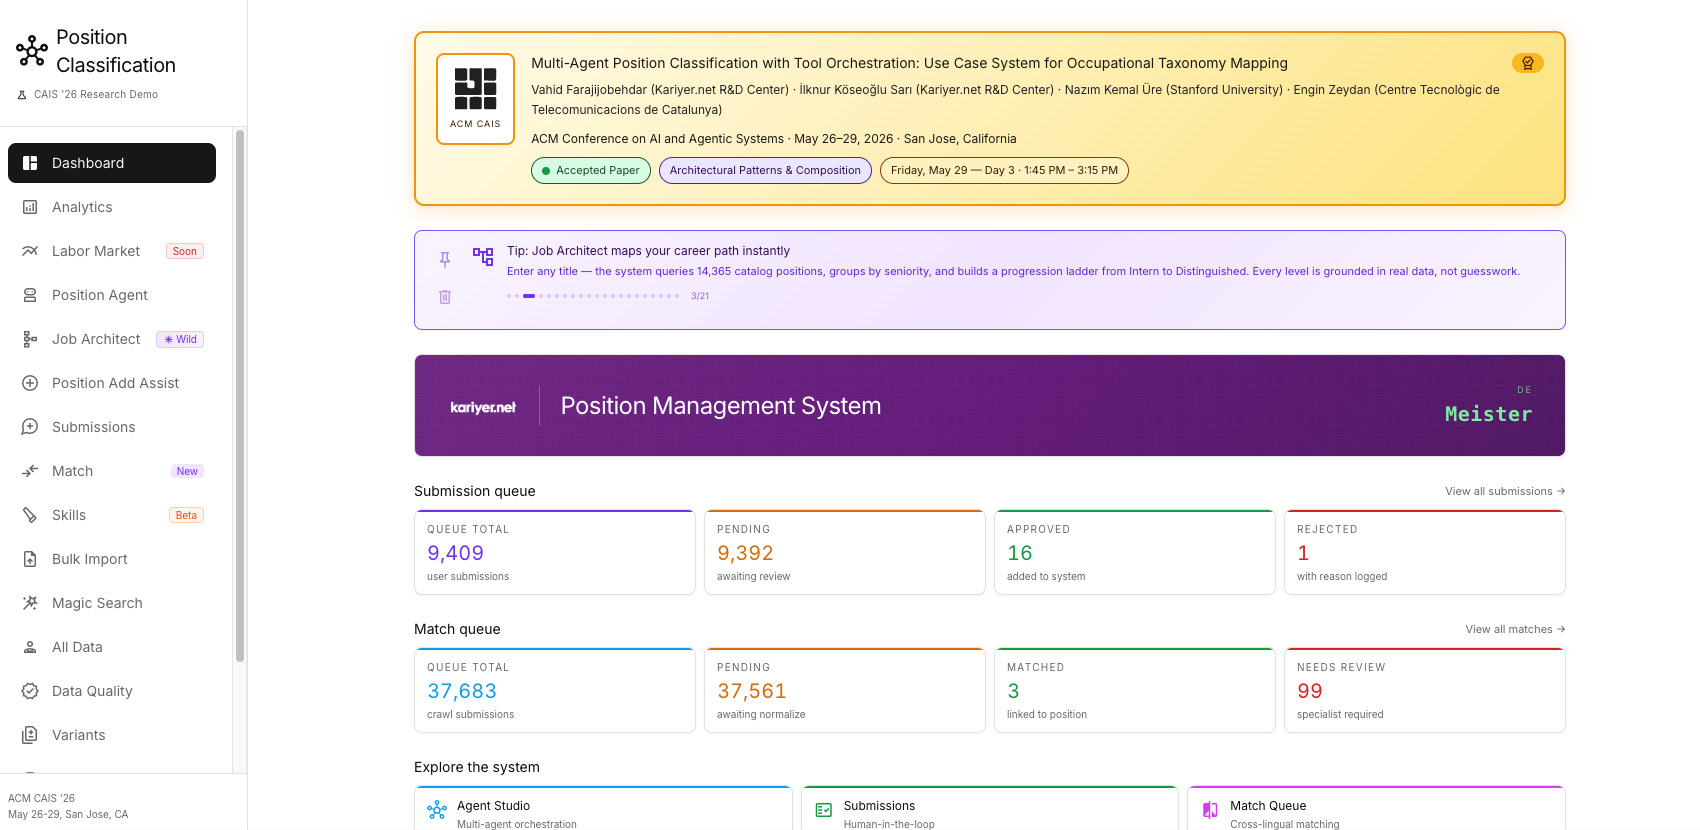Click the Agent Studio card icon

(x=437, y=810)
